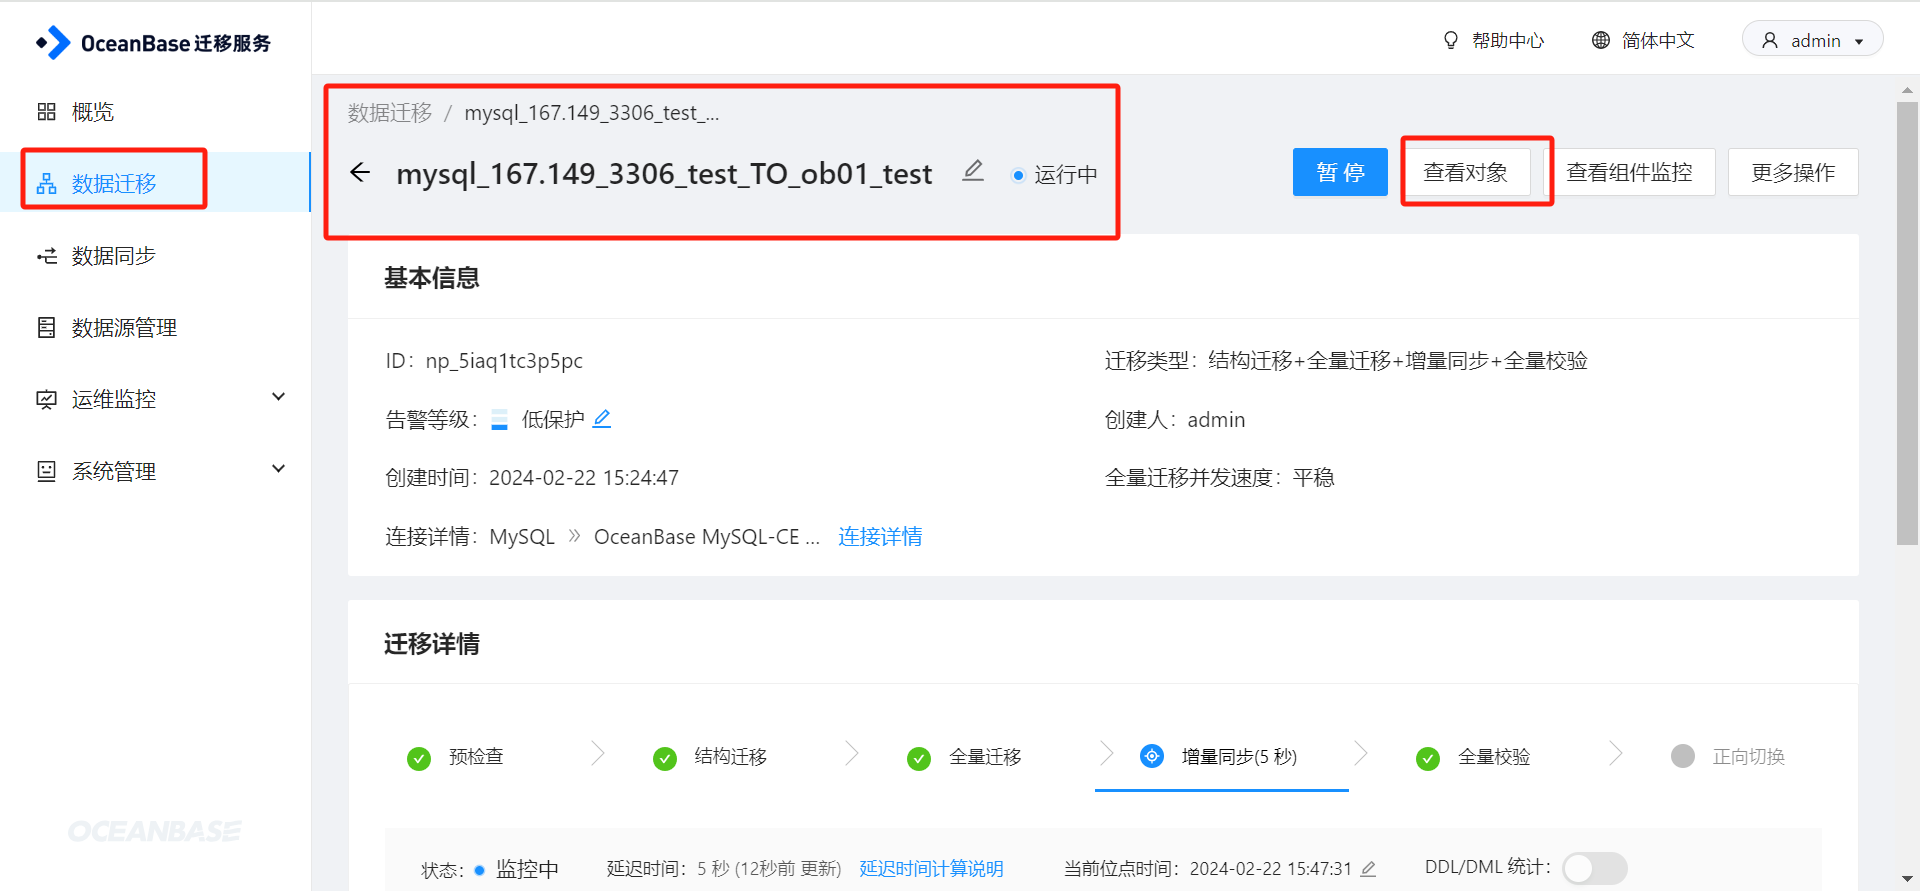Click the 帮助中心 lightbulb icon

click(x=1450, y=41)
